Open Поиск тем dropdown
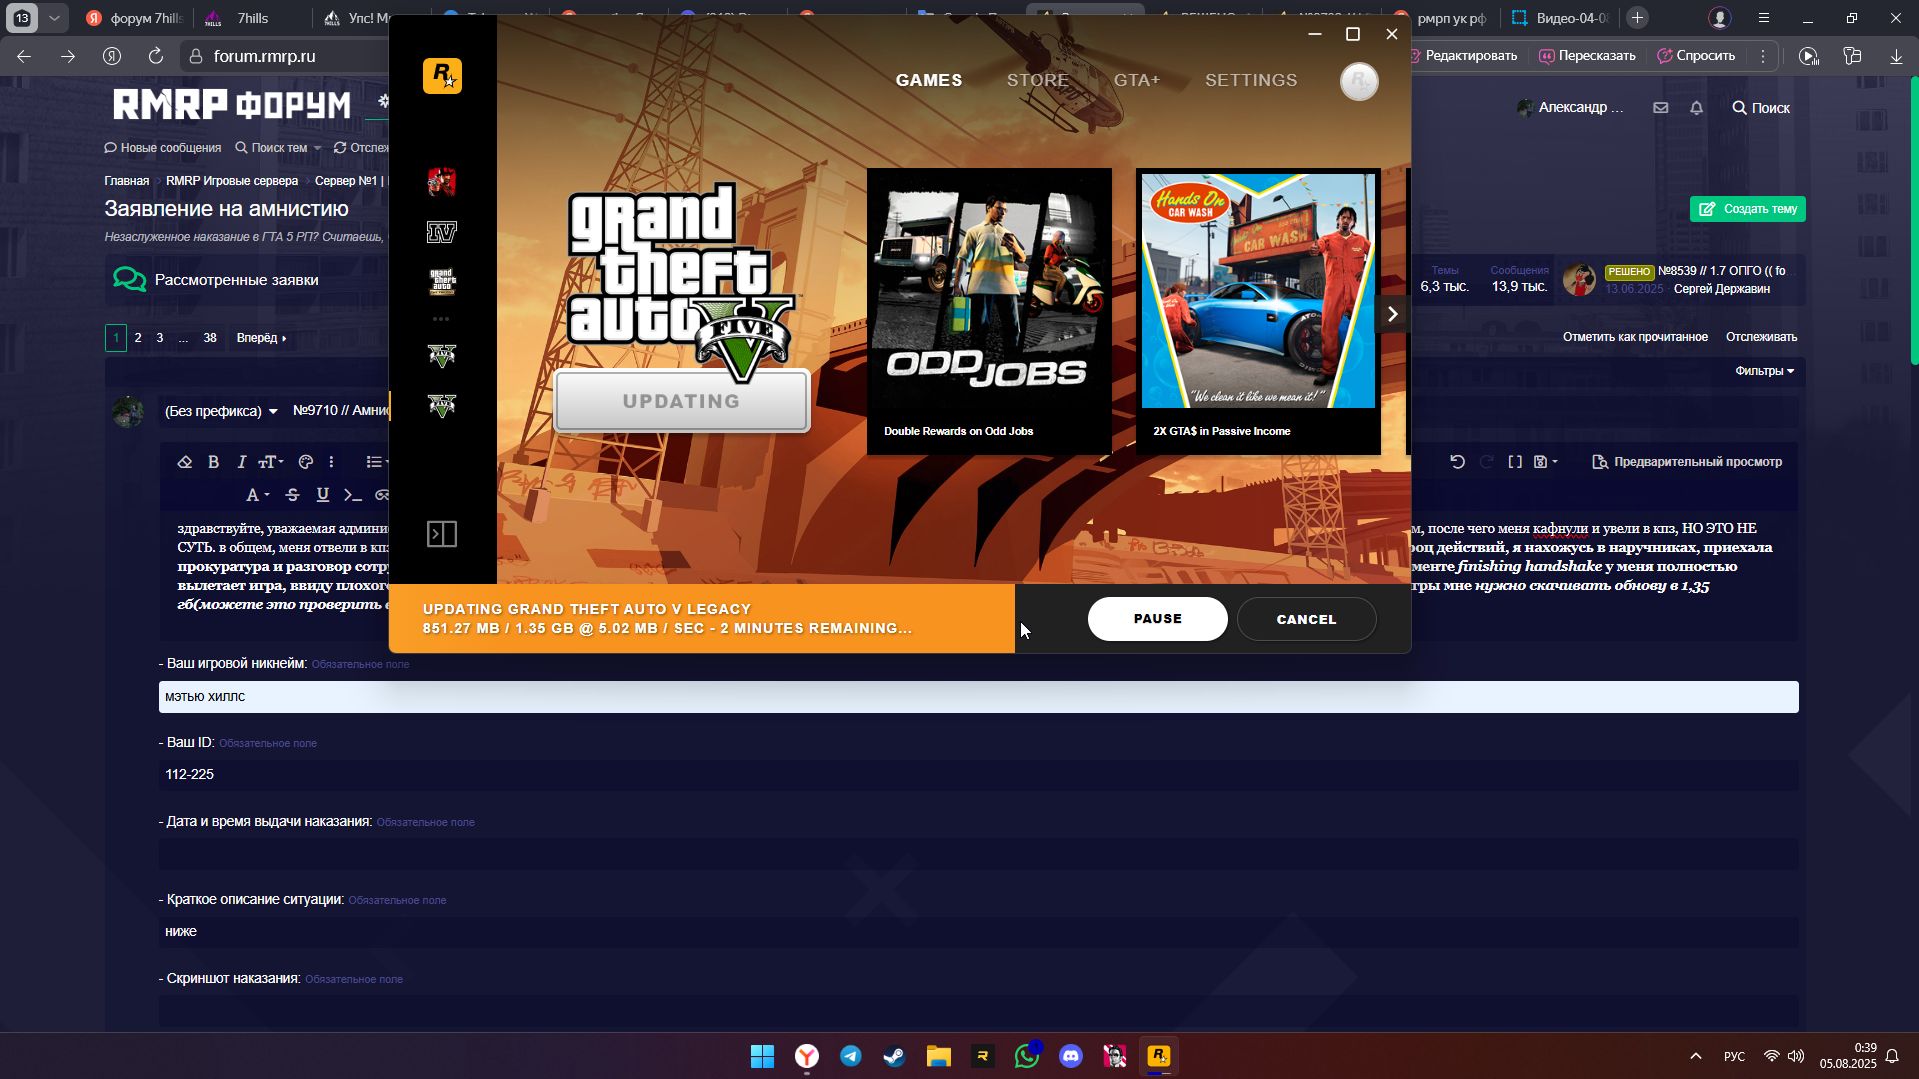This screenshot has width=1919, height=1079. [x=278, y=148]
